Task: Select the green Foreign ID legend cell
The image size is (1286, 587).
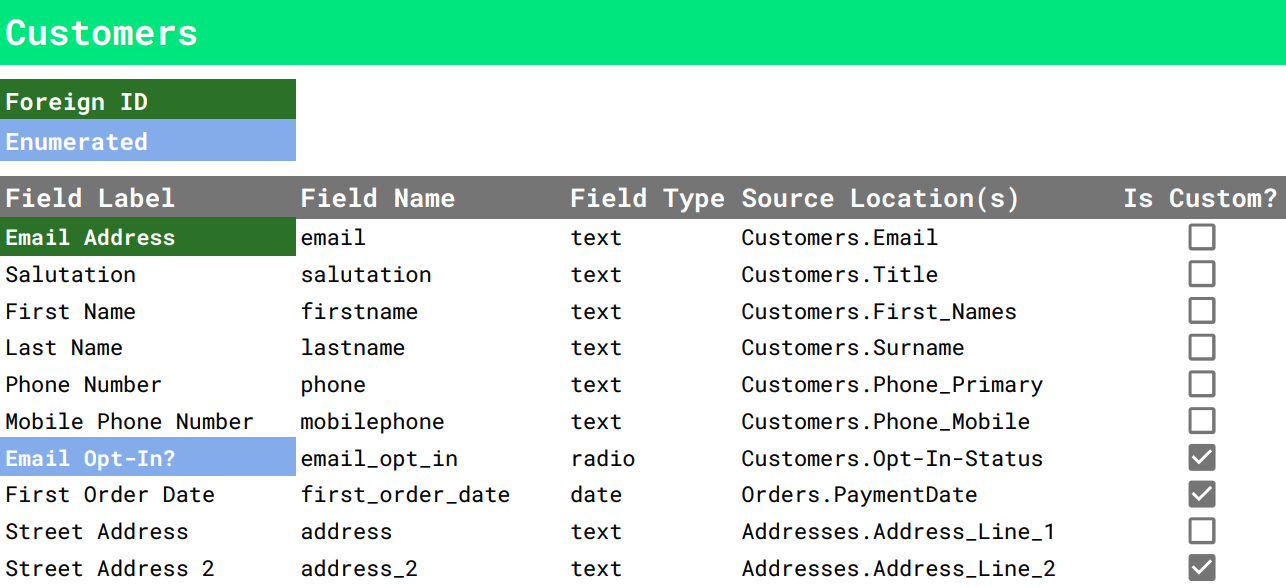Action: [x=148, y=100]
